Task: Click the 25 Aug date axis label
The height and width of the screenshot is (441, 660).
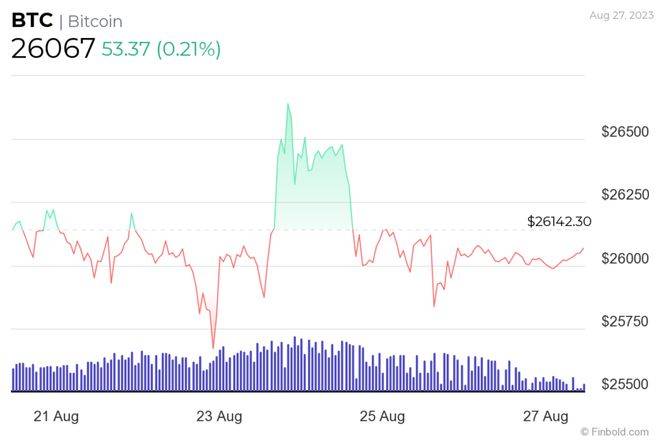Action: (382, 414)
